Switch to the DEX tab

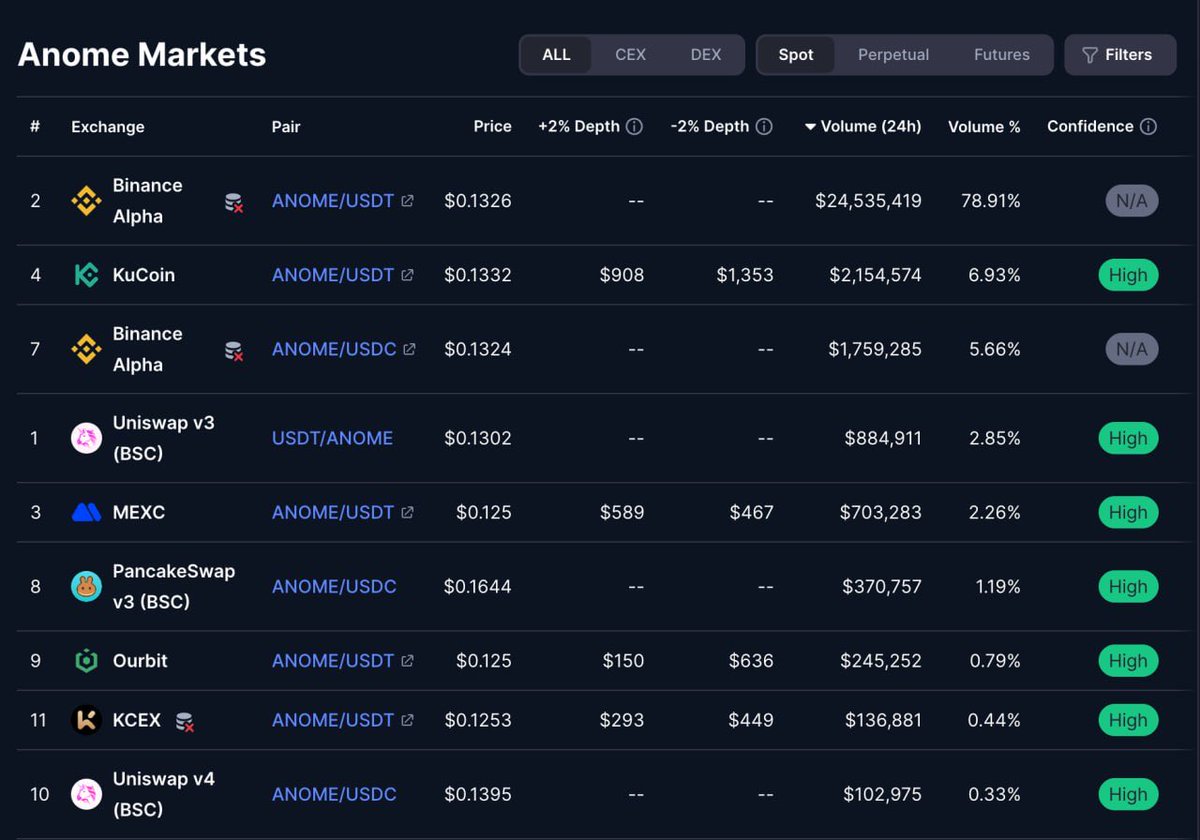click(x=706, y=55)
